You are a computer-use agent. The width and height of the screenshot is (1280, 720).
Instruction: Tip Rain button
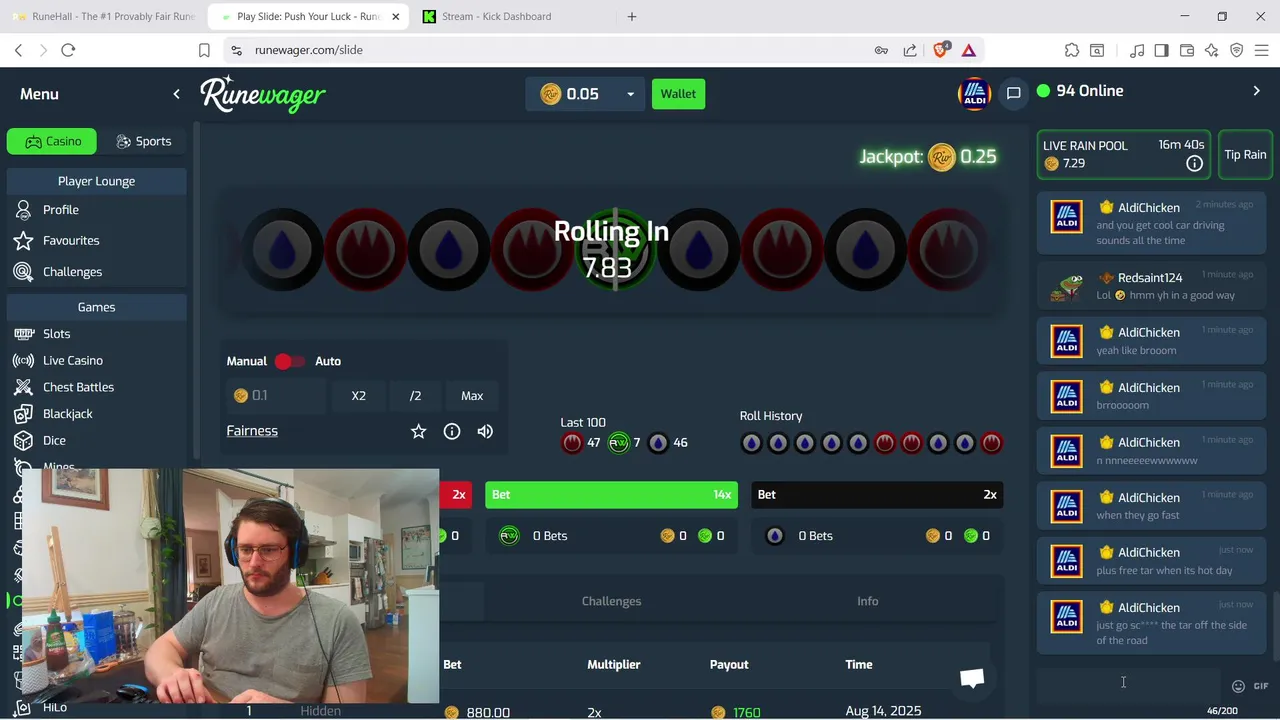pyautogui.click(x=1245, y=155)
